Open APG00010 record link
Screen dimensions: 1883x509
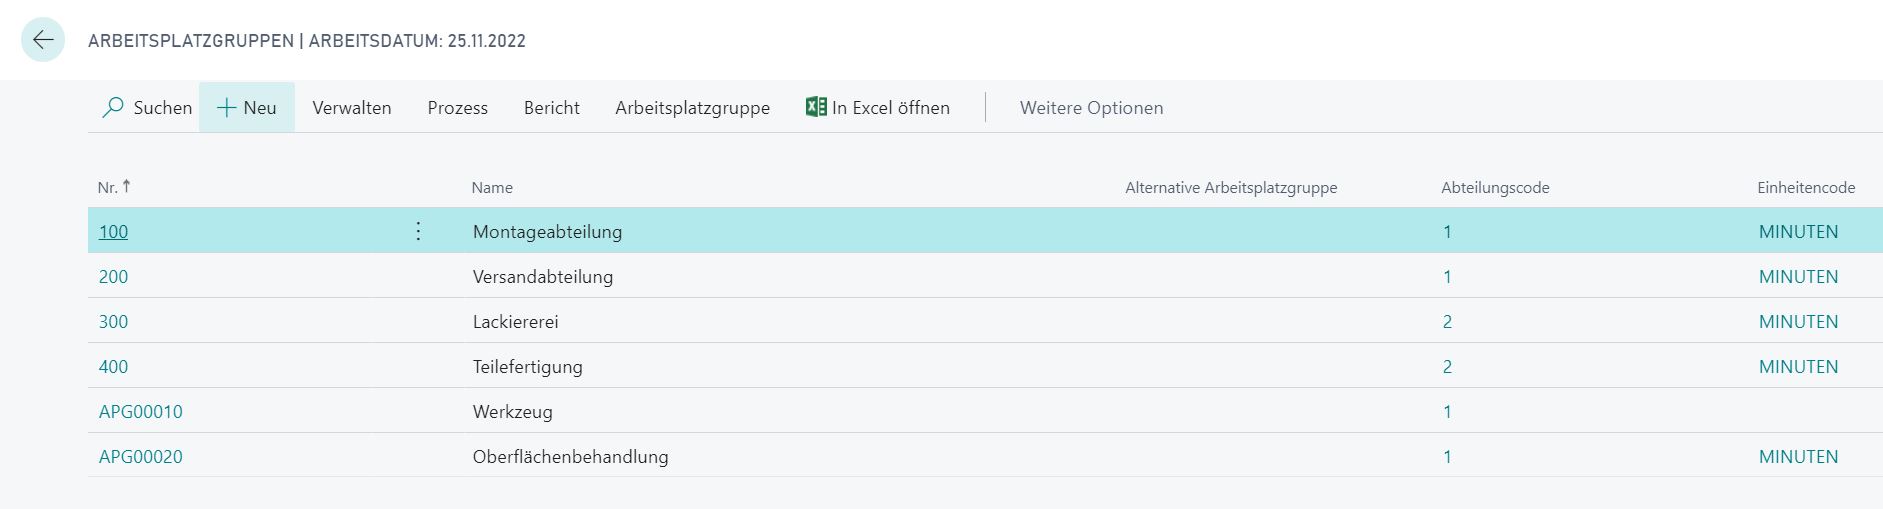(x=141, y=412)
